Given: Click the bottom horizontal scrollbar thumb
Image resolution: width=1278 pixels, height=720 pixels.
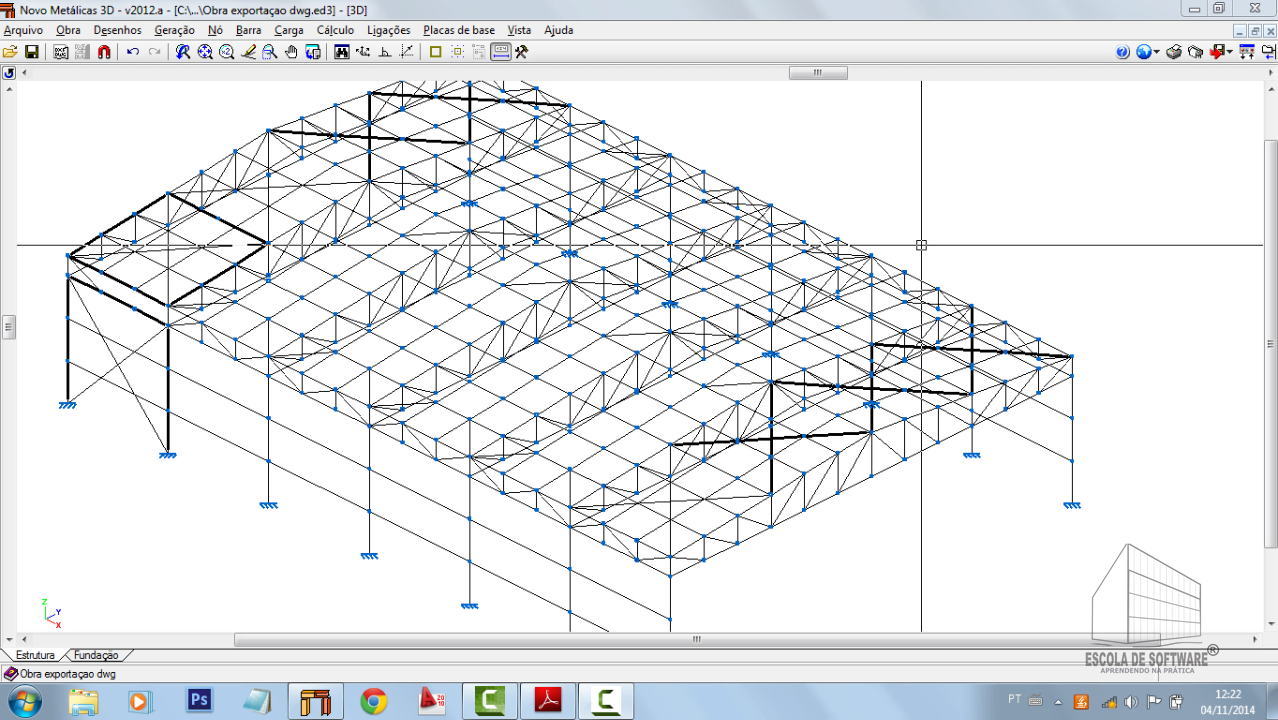Looking at the screenshot, I should point(696,640).
